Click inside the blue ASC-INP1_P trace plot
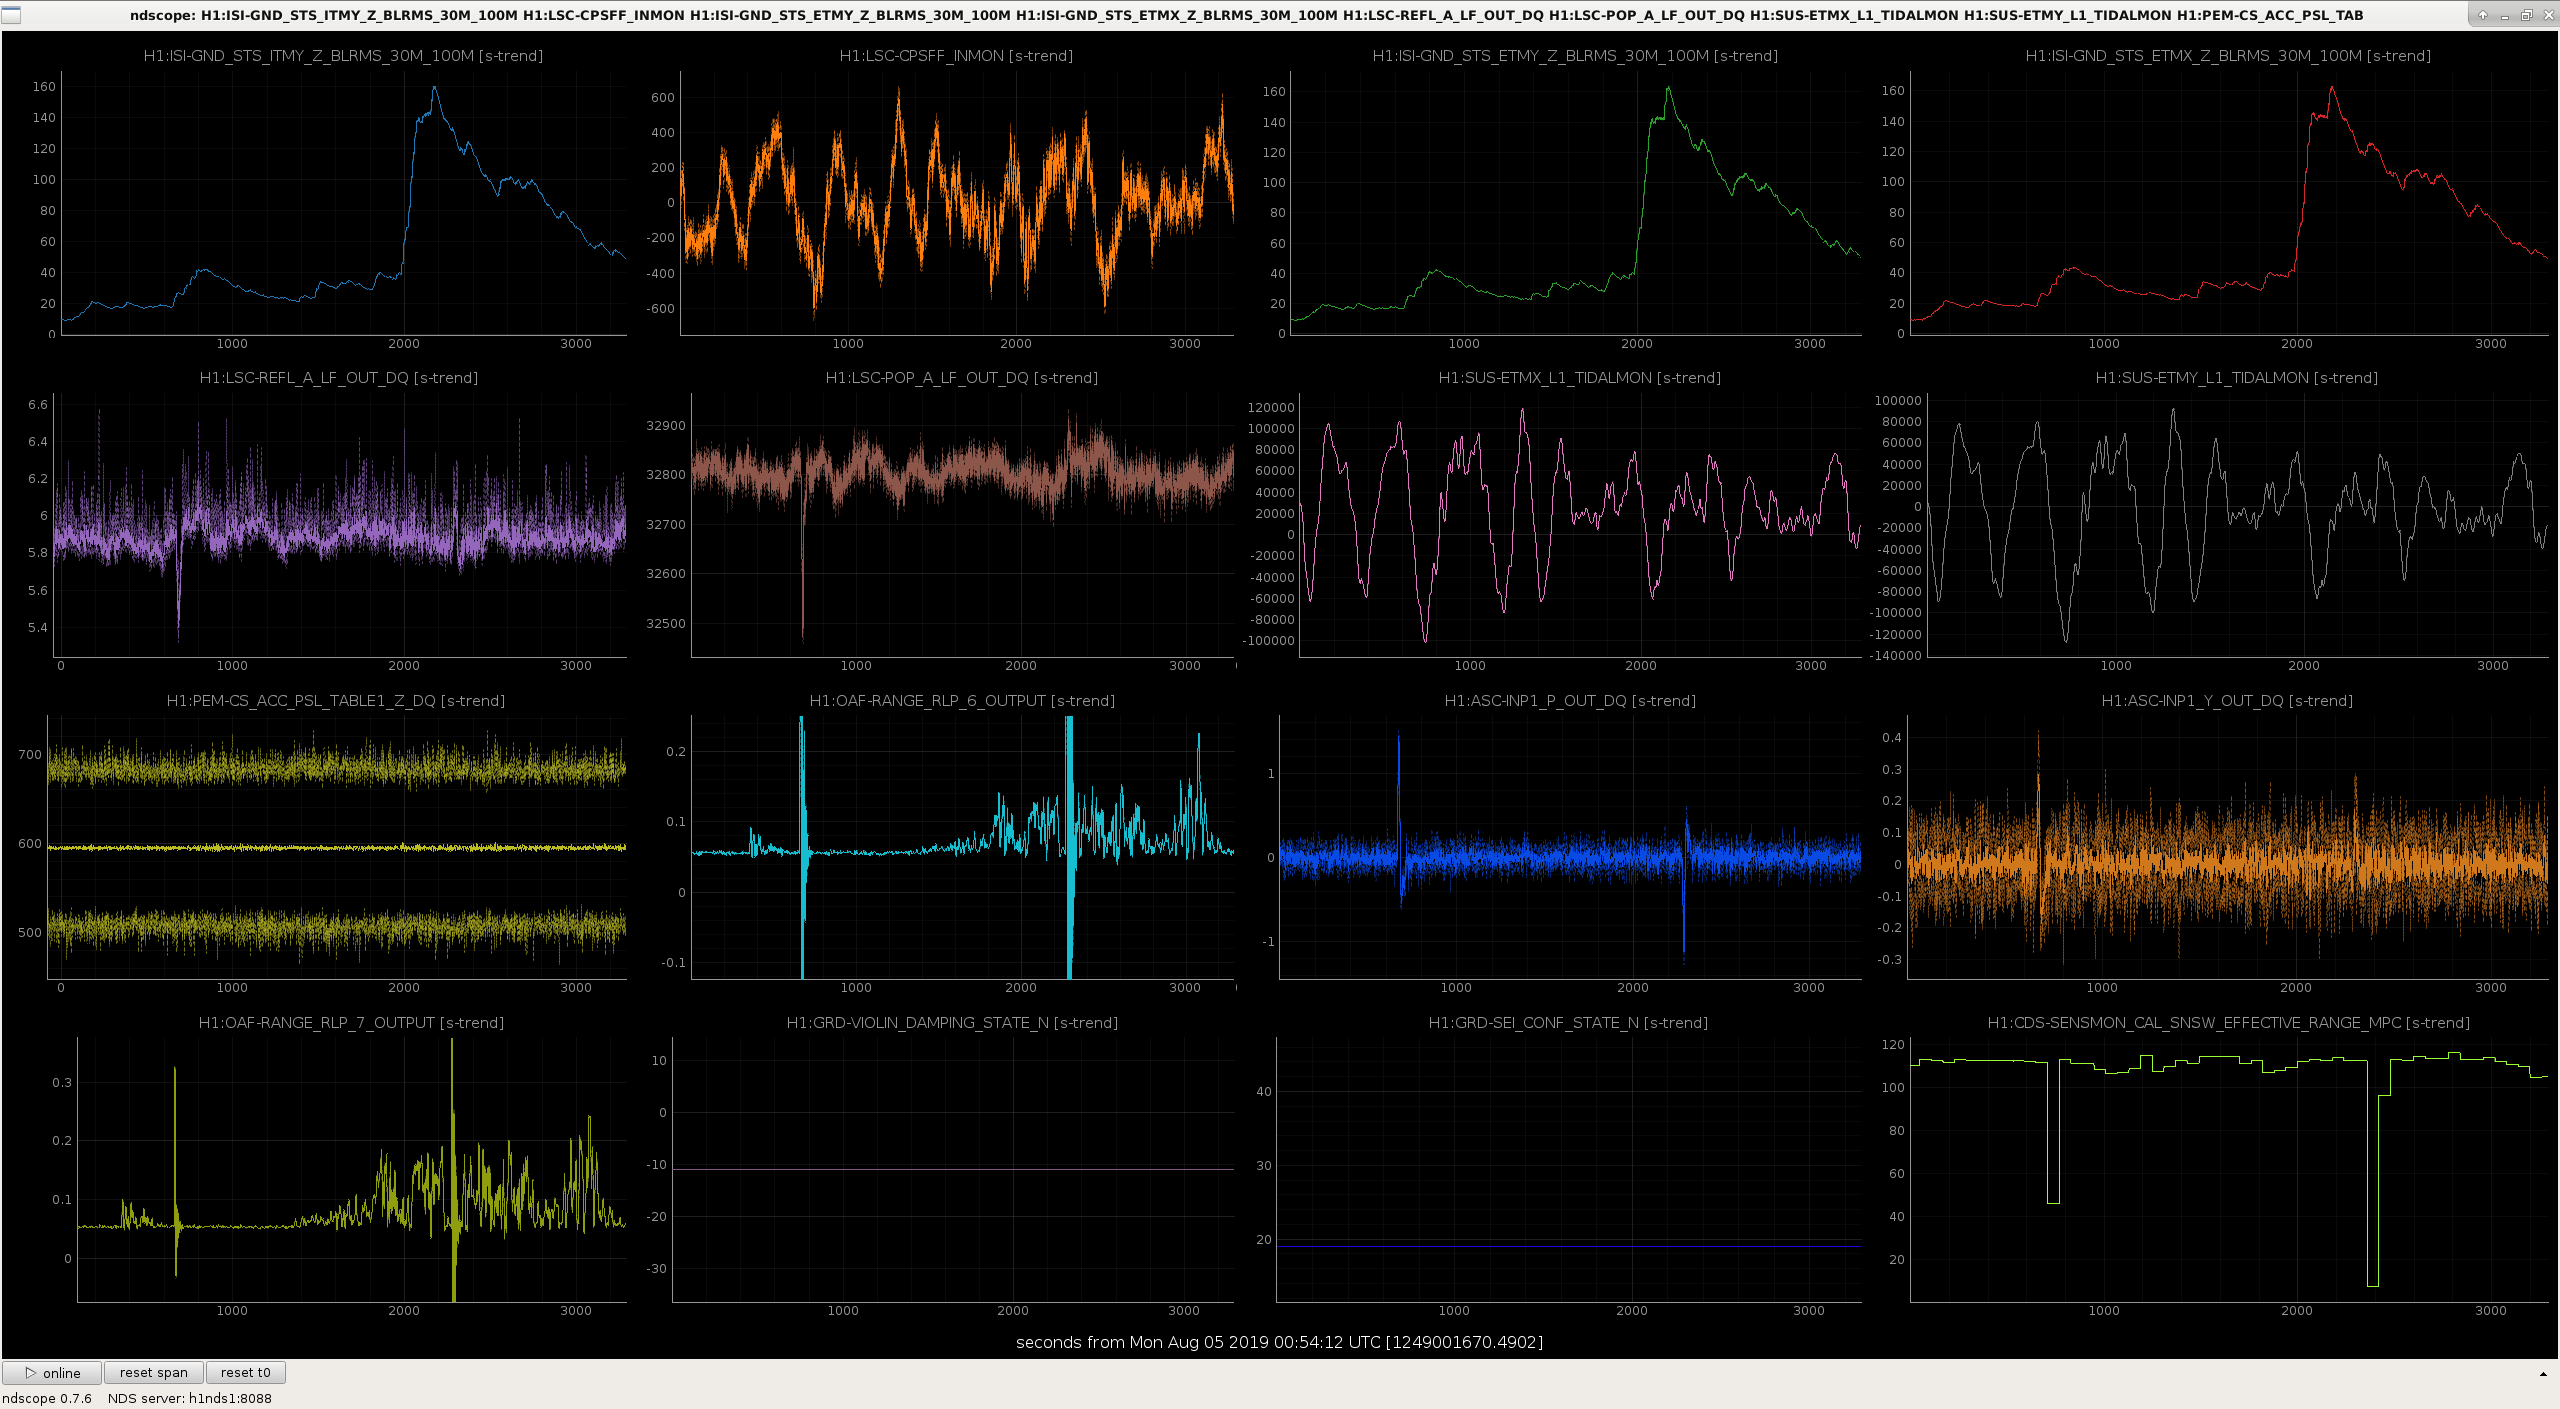Screen dimensions: 2560x1409 [1570, 847]
